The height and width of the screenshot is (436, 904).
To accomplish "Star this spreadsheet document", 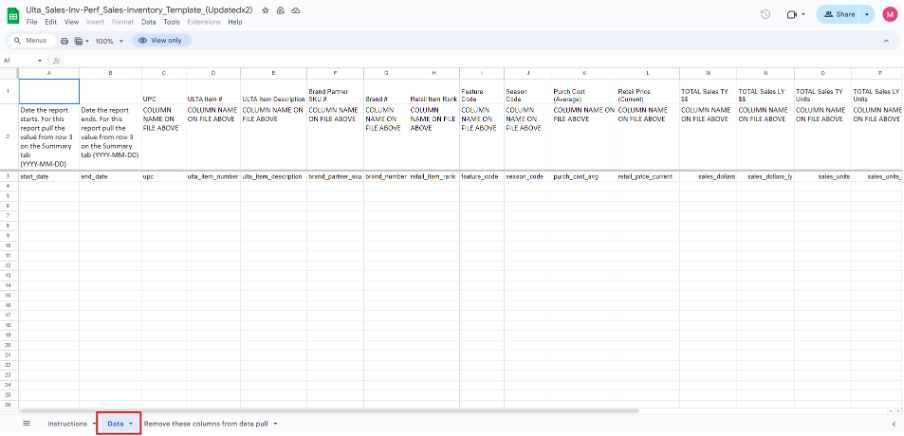I will [x=265, y=9].
